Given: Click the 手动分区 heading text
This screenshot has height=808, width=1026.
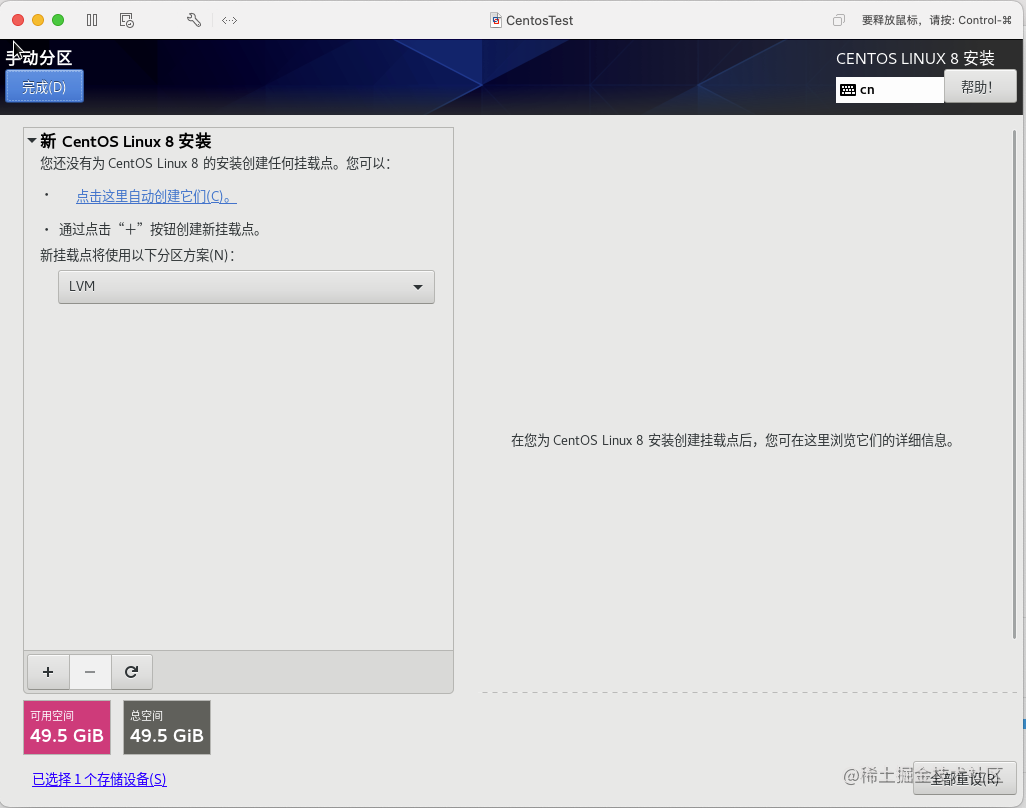Looking at the screenshot, I should coord(39,58).
